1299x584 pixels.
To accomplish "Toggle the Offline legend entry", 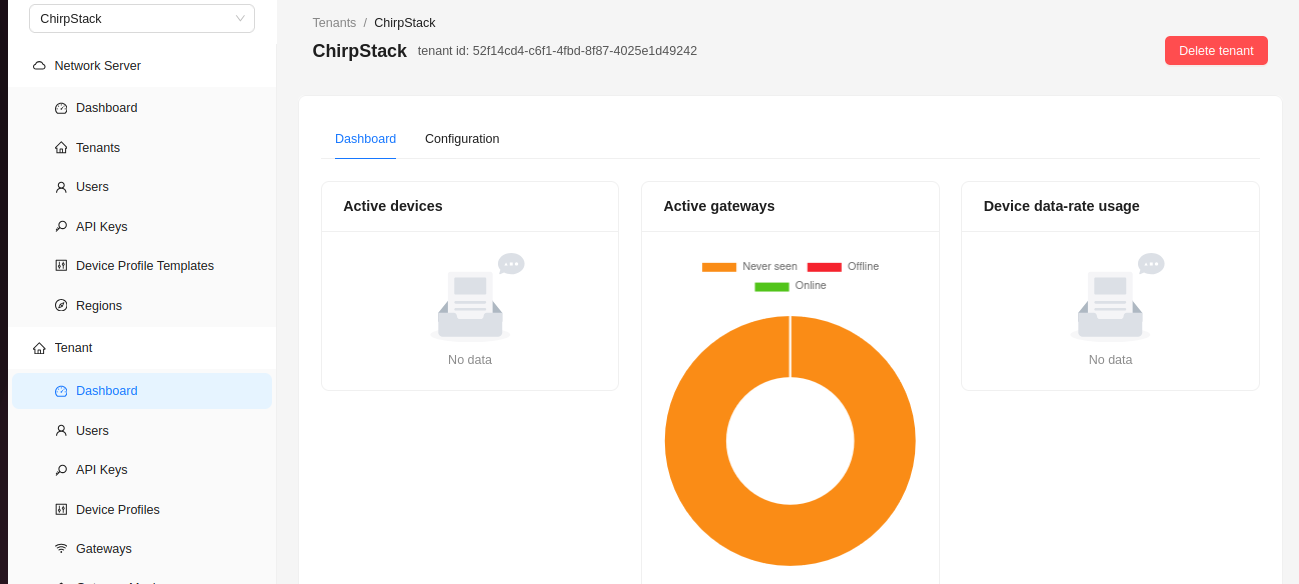I will pos(843,267).
